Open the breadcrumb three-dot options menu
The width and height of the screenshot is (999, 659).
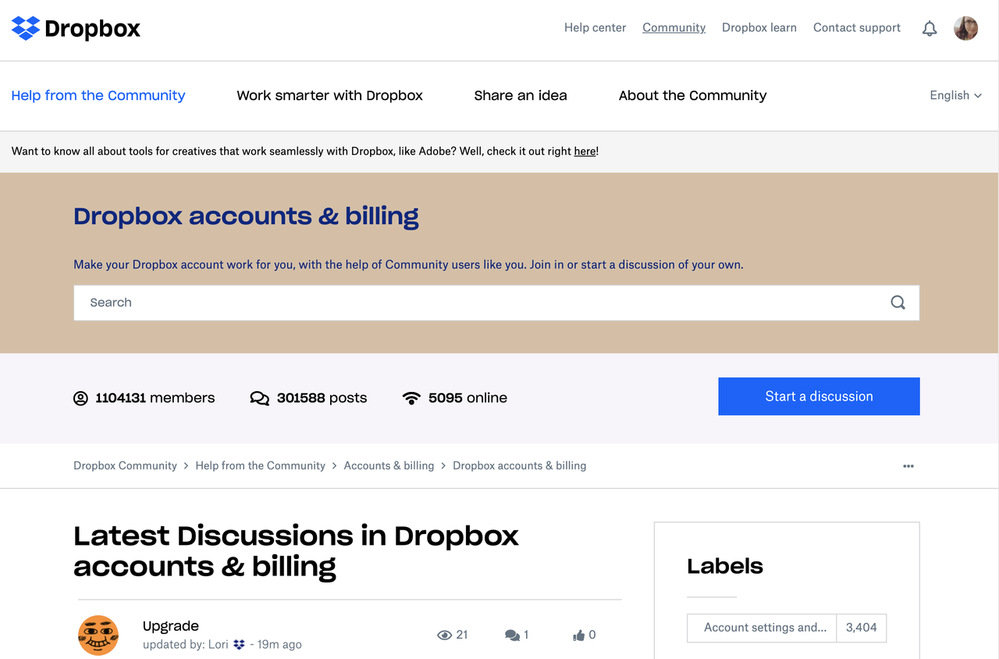pyautogui.click(x=908, y=466)
